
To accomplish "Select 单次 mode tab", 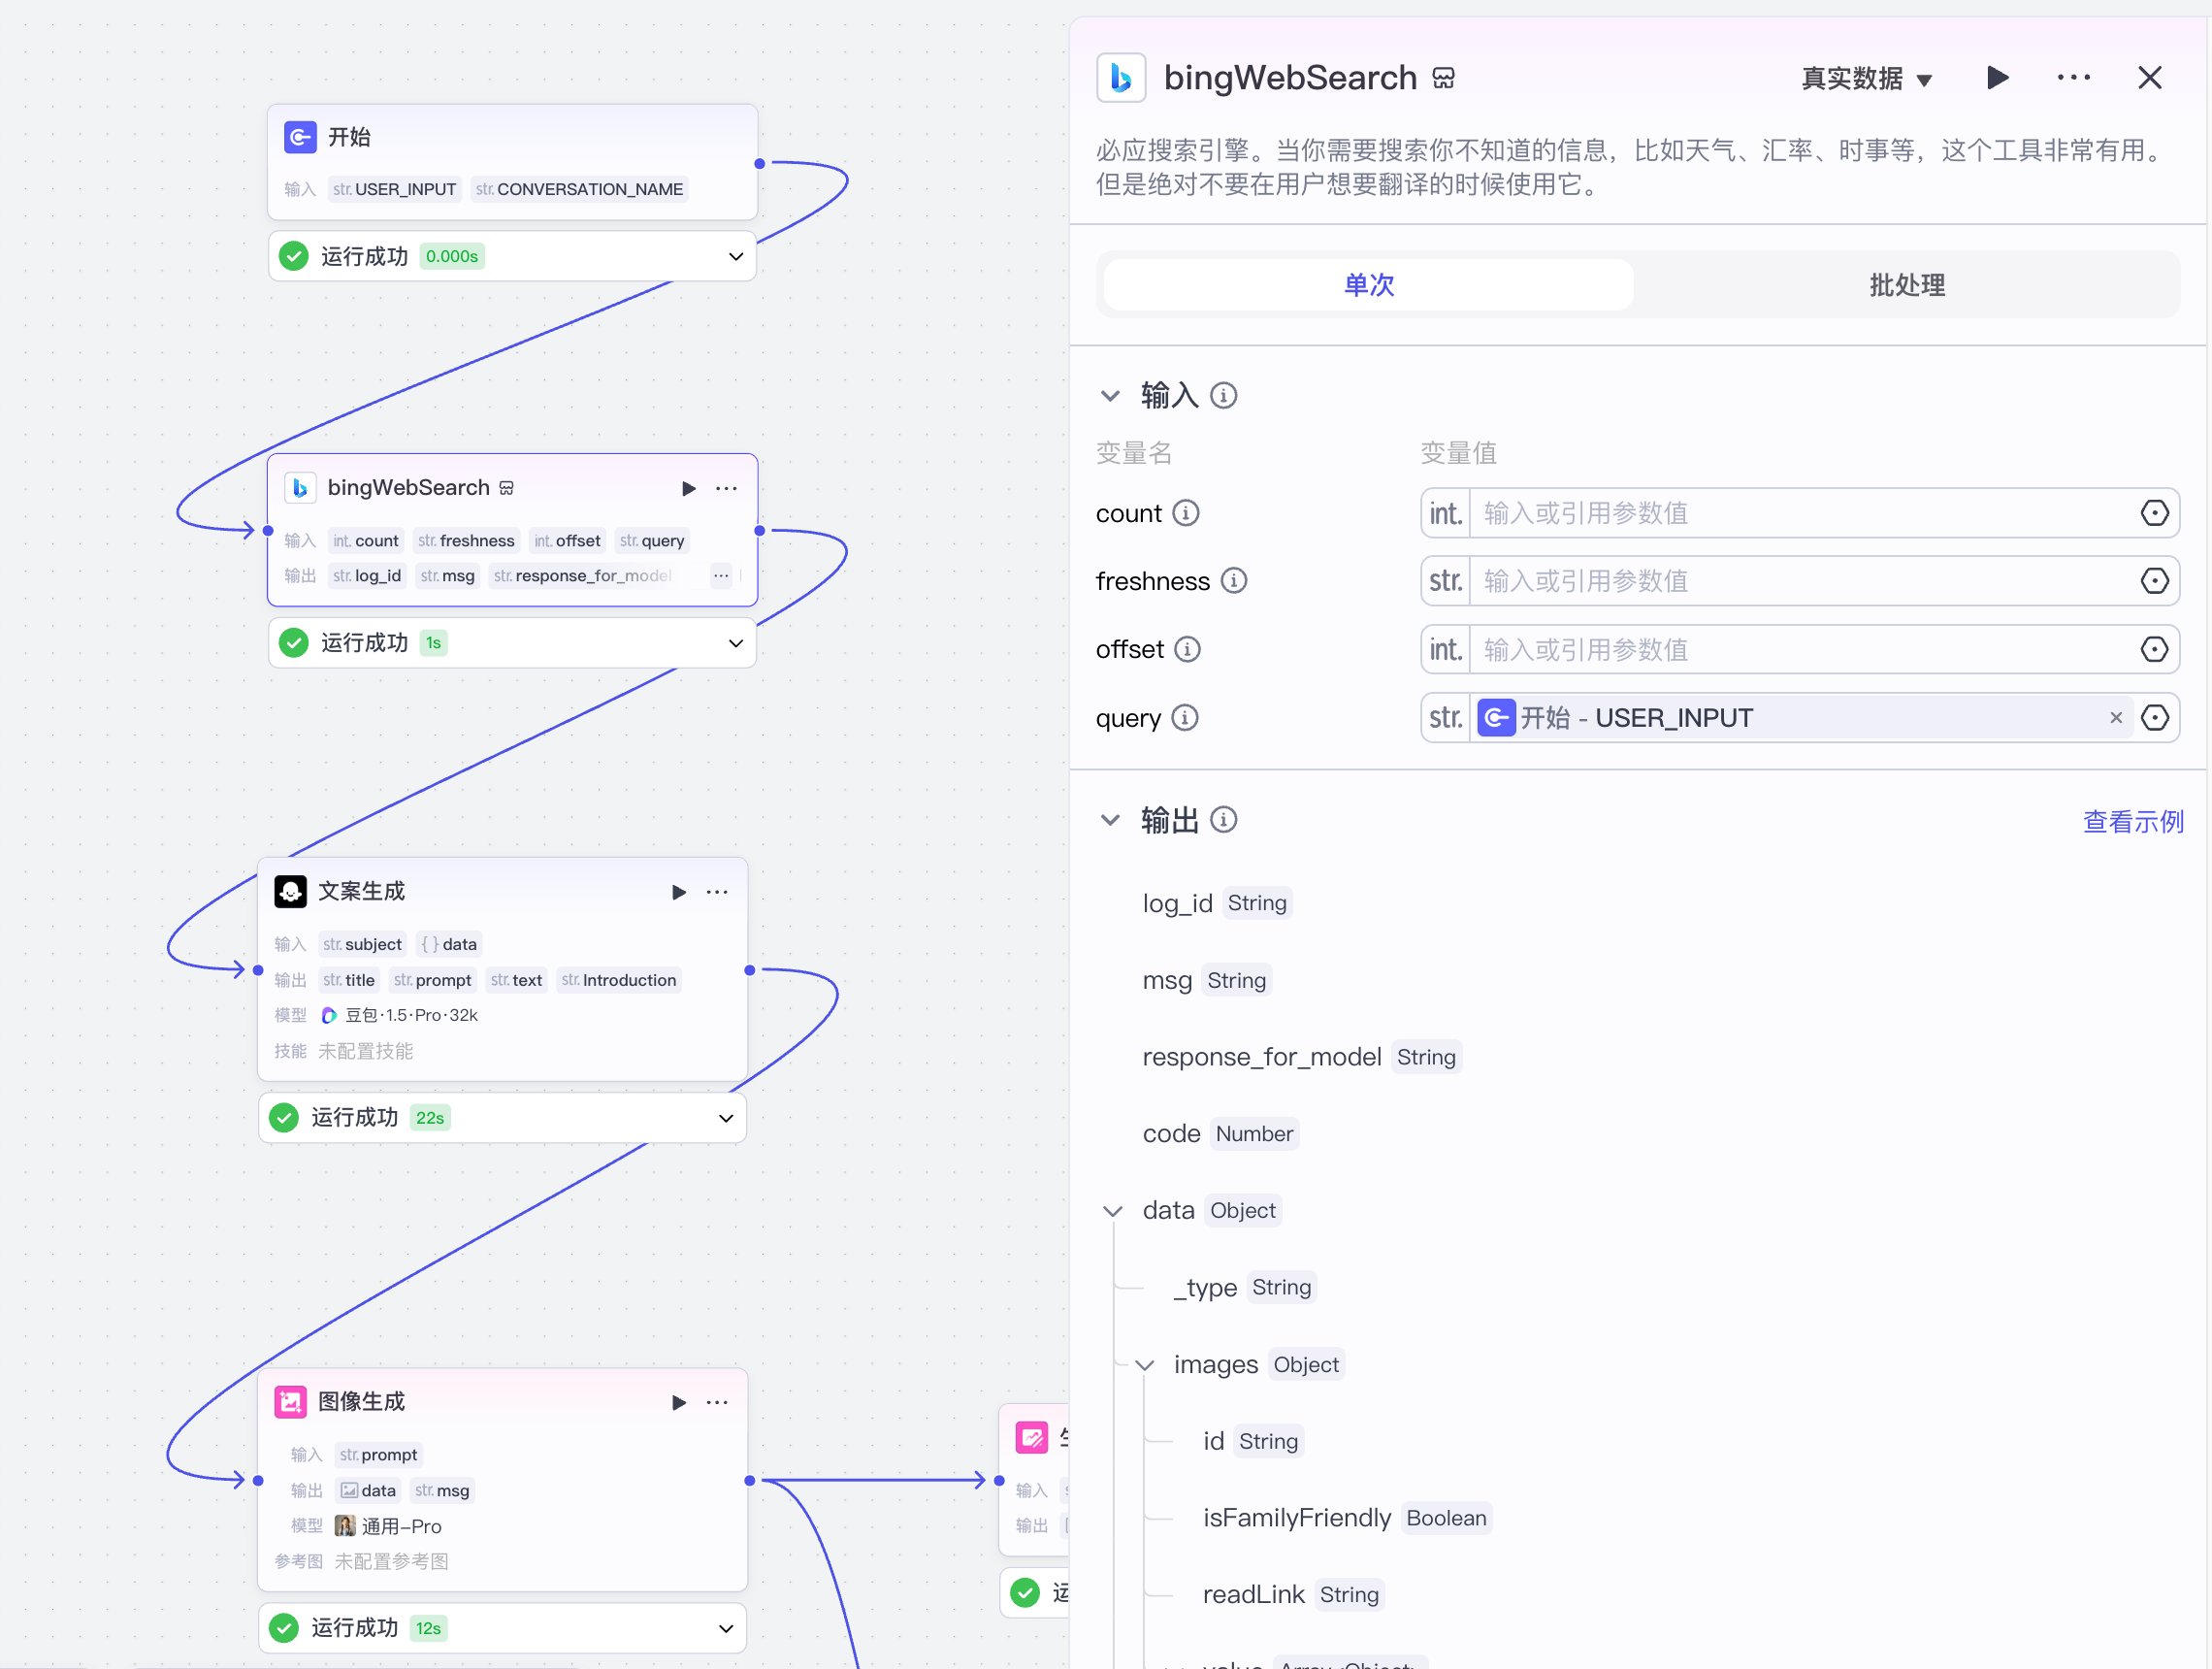I will click(x=1368, y=285).
